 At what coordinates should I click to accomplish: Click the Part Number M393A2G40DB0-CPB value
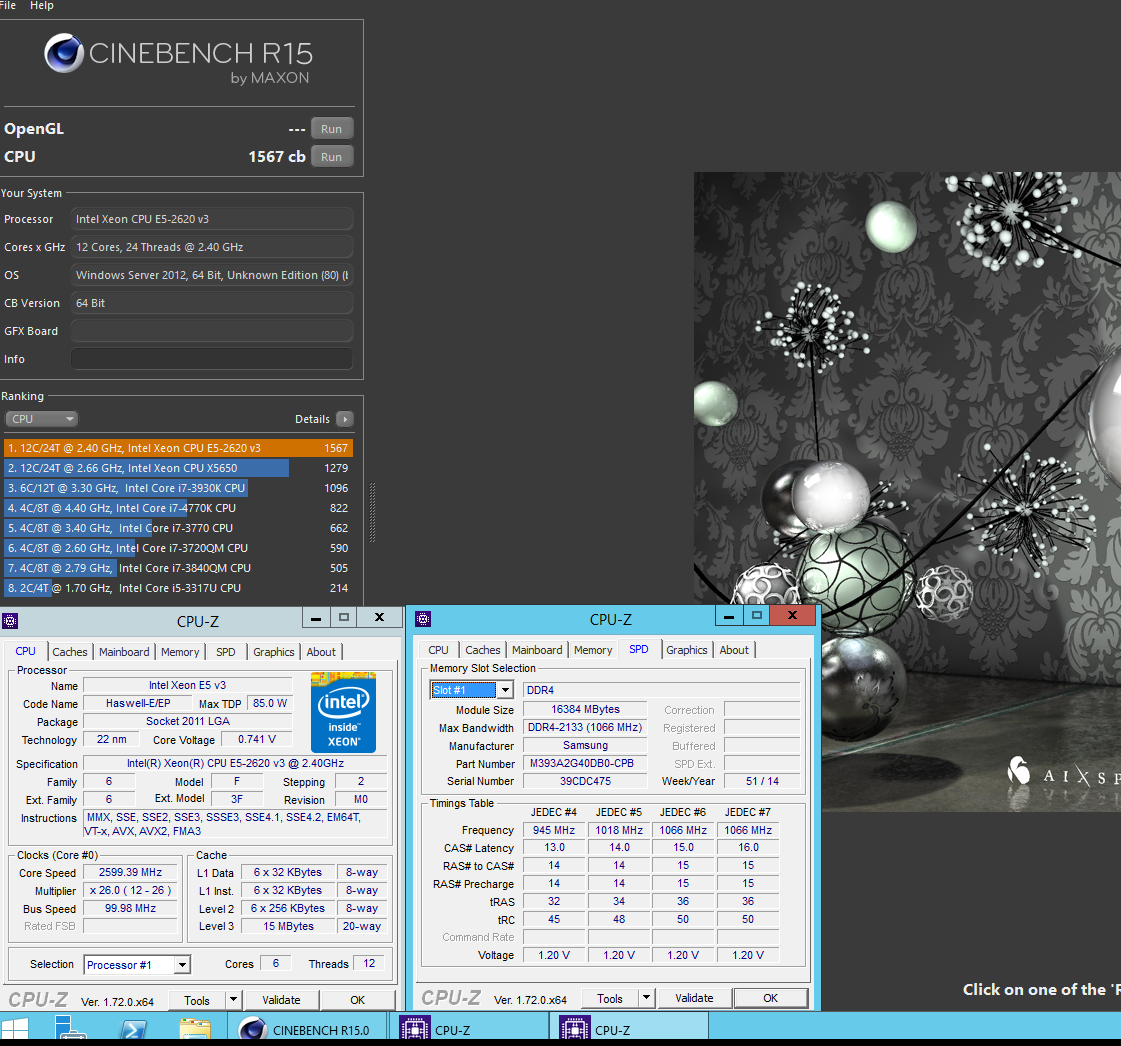(x=585, y=764)
